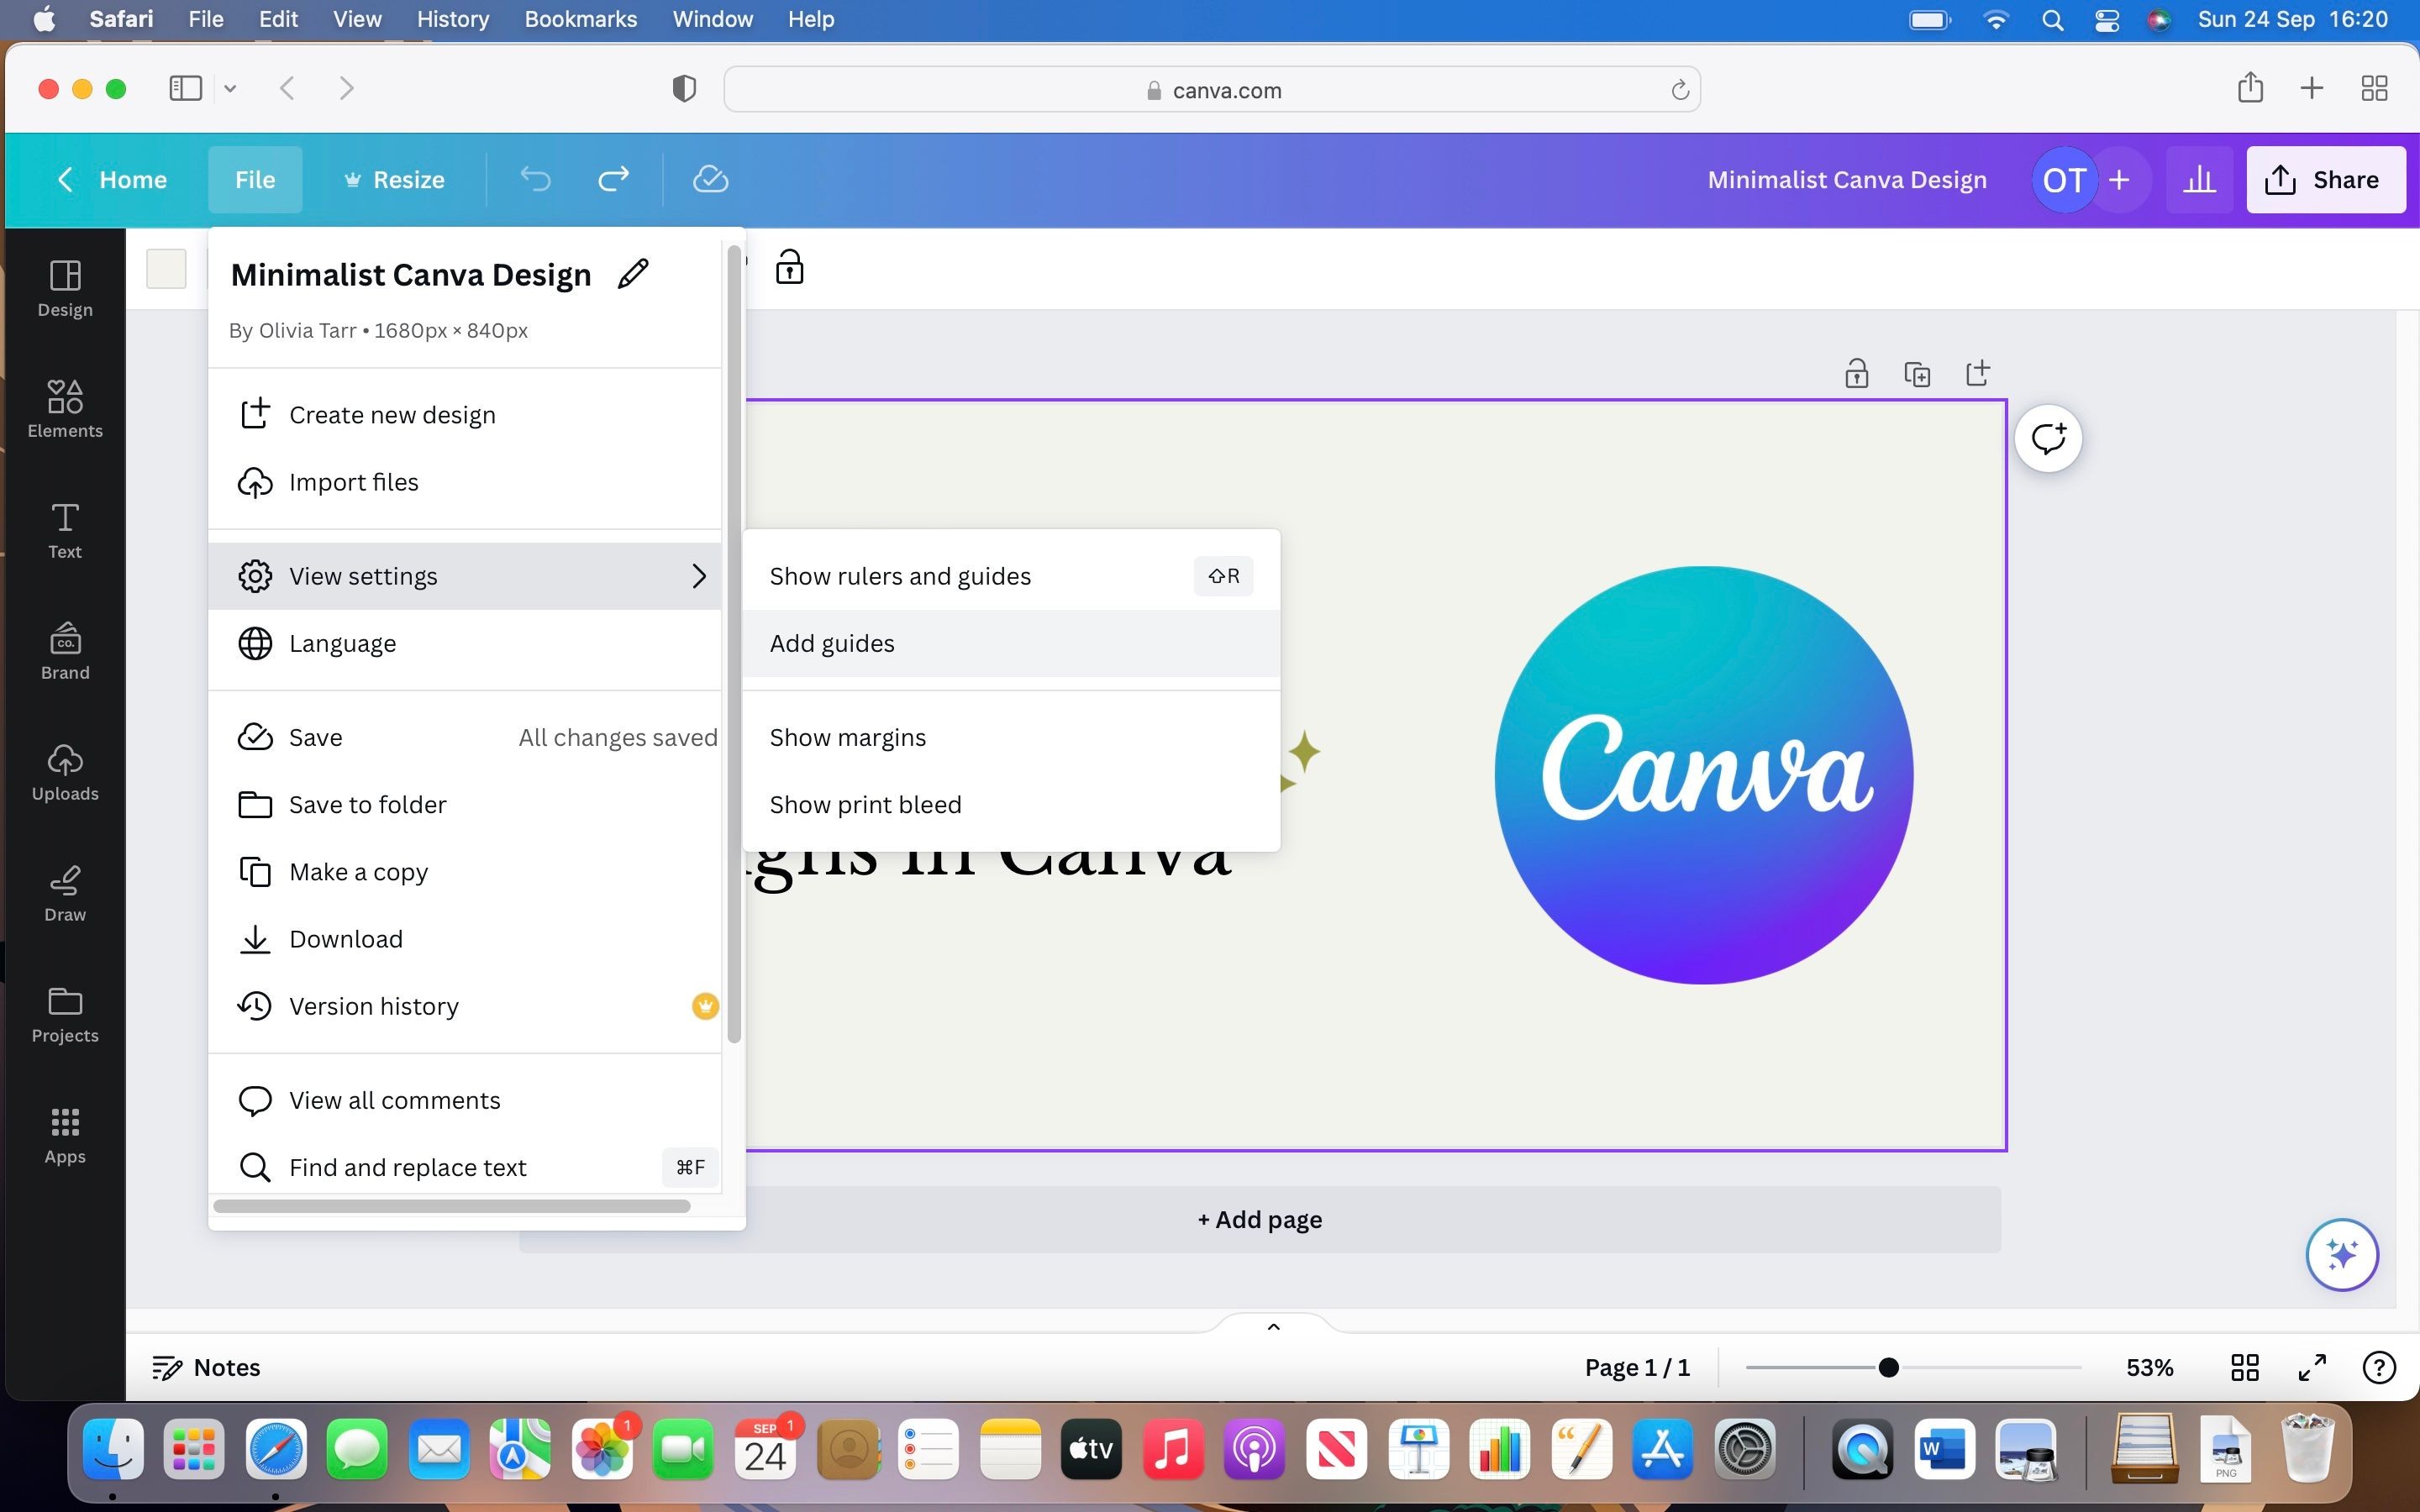Choose Save to folder
Image resolution: width=2420 pixels, height=1512 pixels.
pos(465,804)
